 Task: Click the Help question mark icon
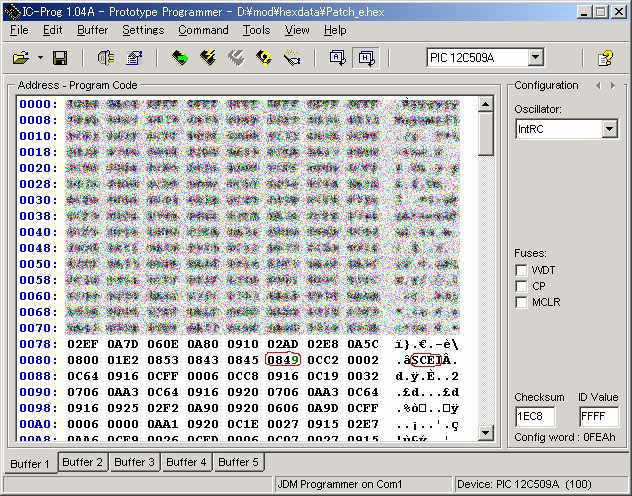605,58
